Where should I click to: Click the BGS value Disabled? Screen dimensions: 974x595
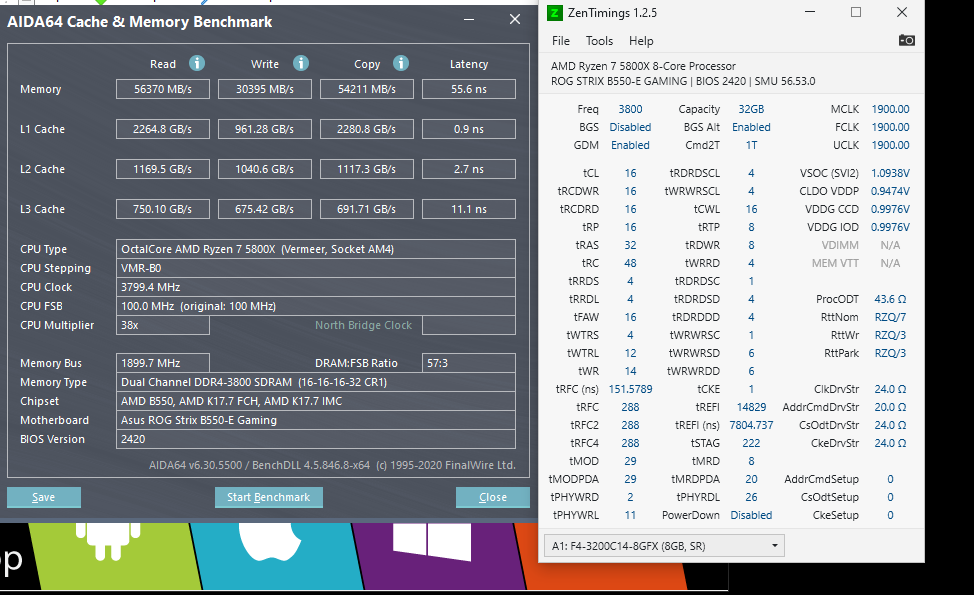pyautogui.click(x=630, y=127)
